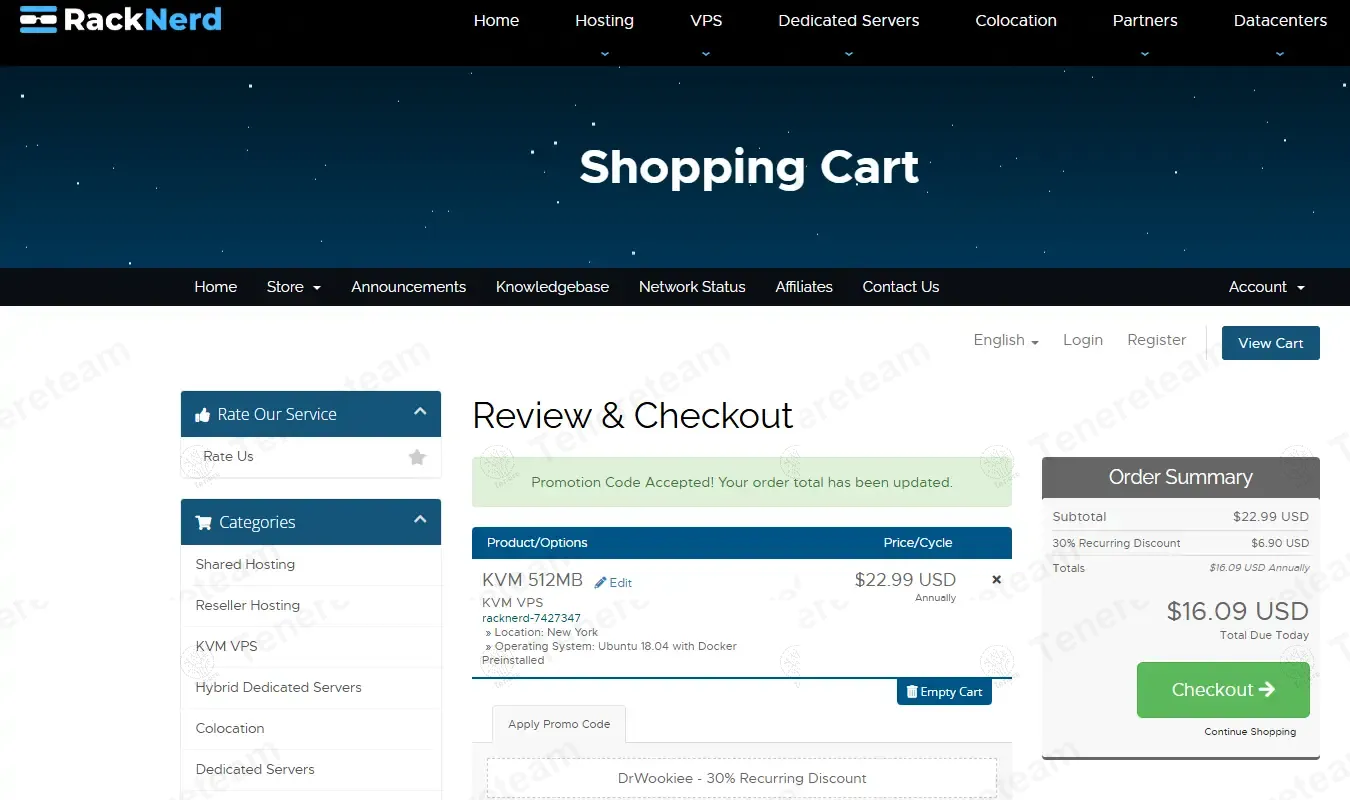
Task: Click the $22.99 USD product price
Action: click(905, 580)
